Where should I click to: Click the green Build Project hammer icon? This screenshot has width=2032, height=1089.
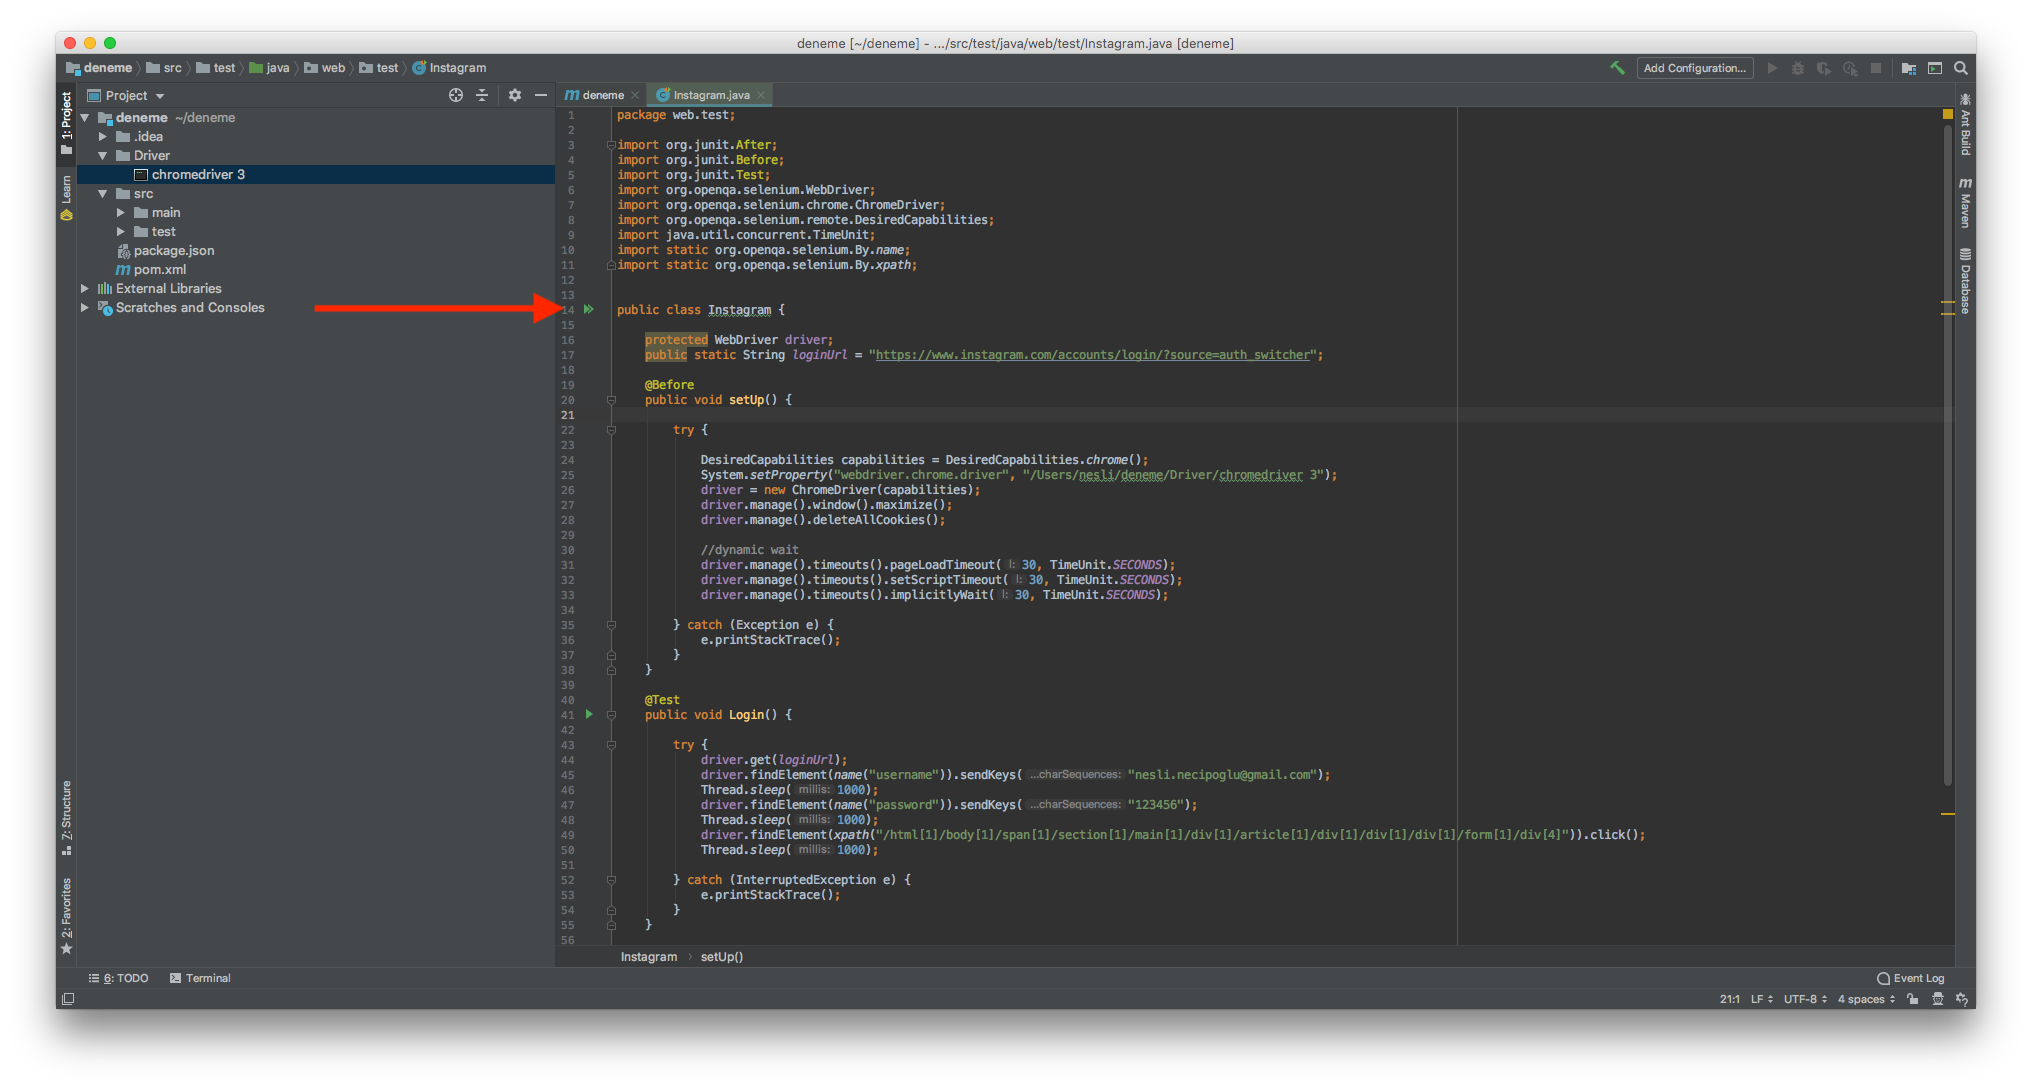click(1617, 68)
